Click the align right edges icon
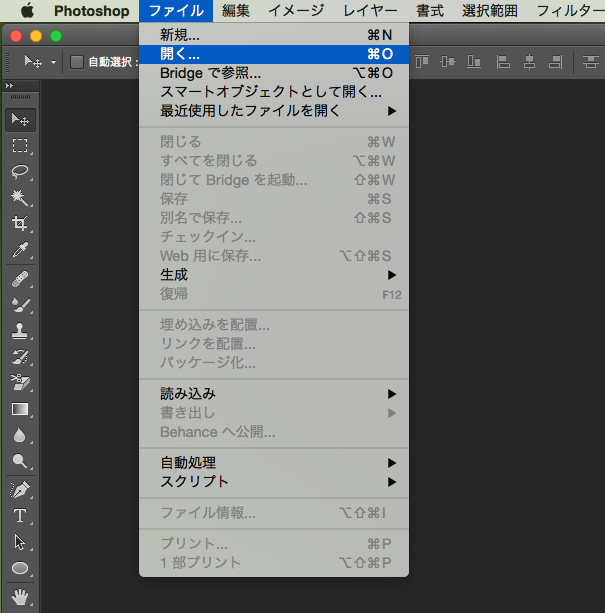 tap(555, 62)
